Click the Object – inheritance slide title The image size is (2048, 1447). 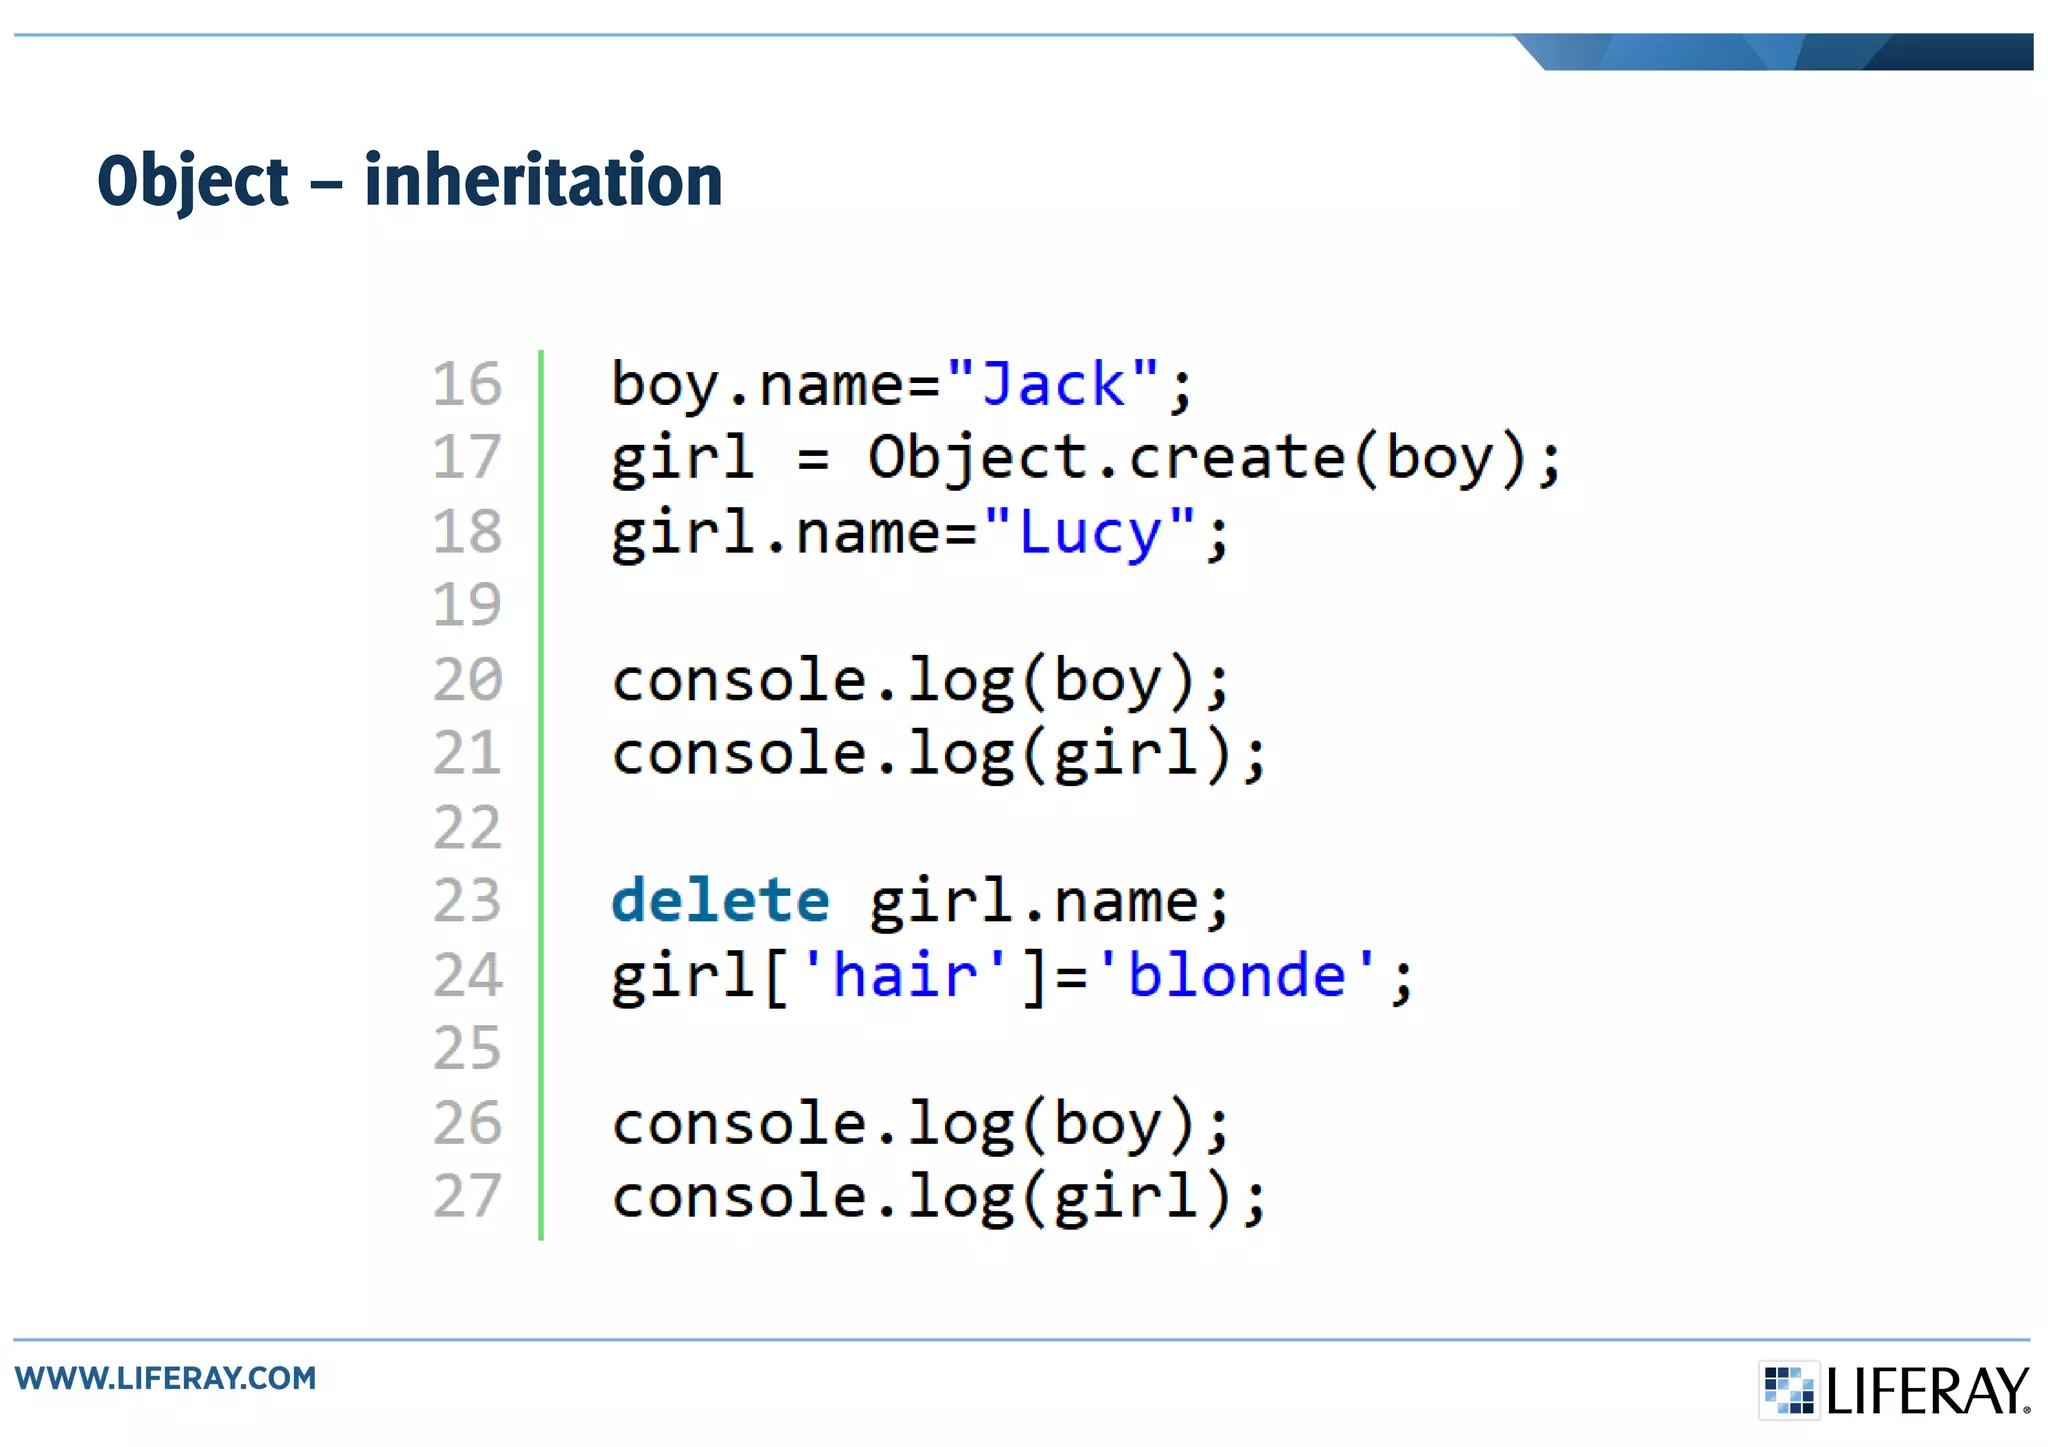(x=409, y=181)
